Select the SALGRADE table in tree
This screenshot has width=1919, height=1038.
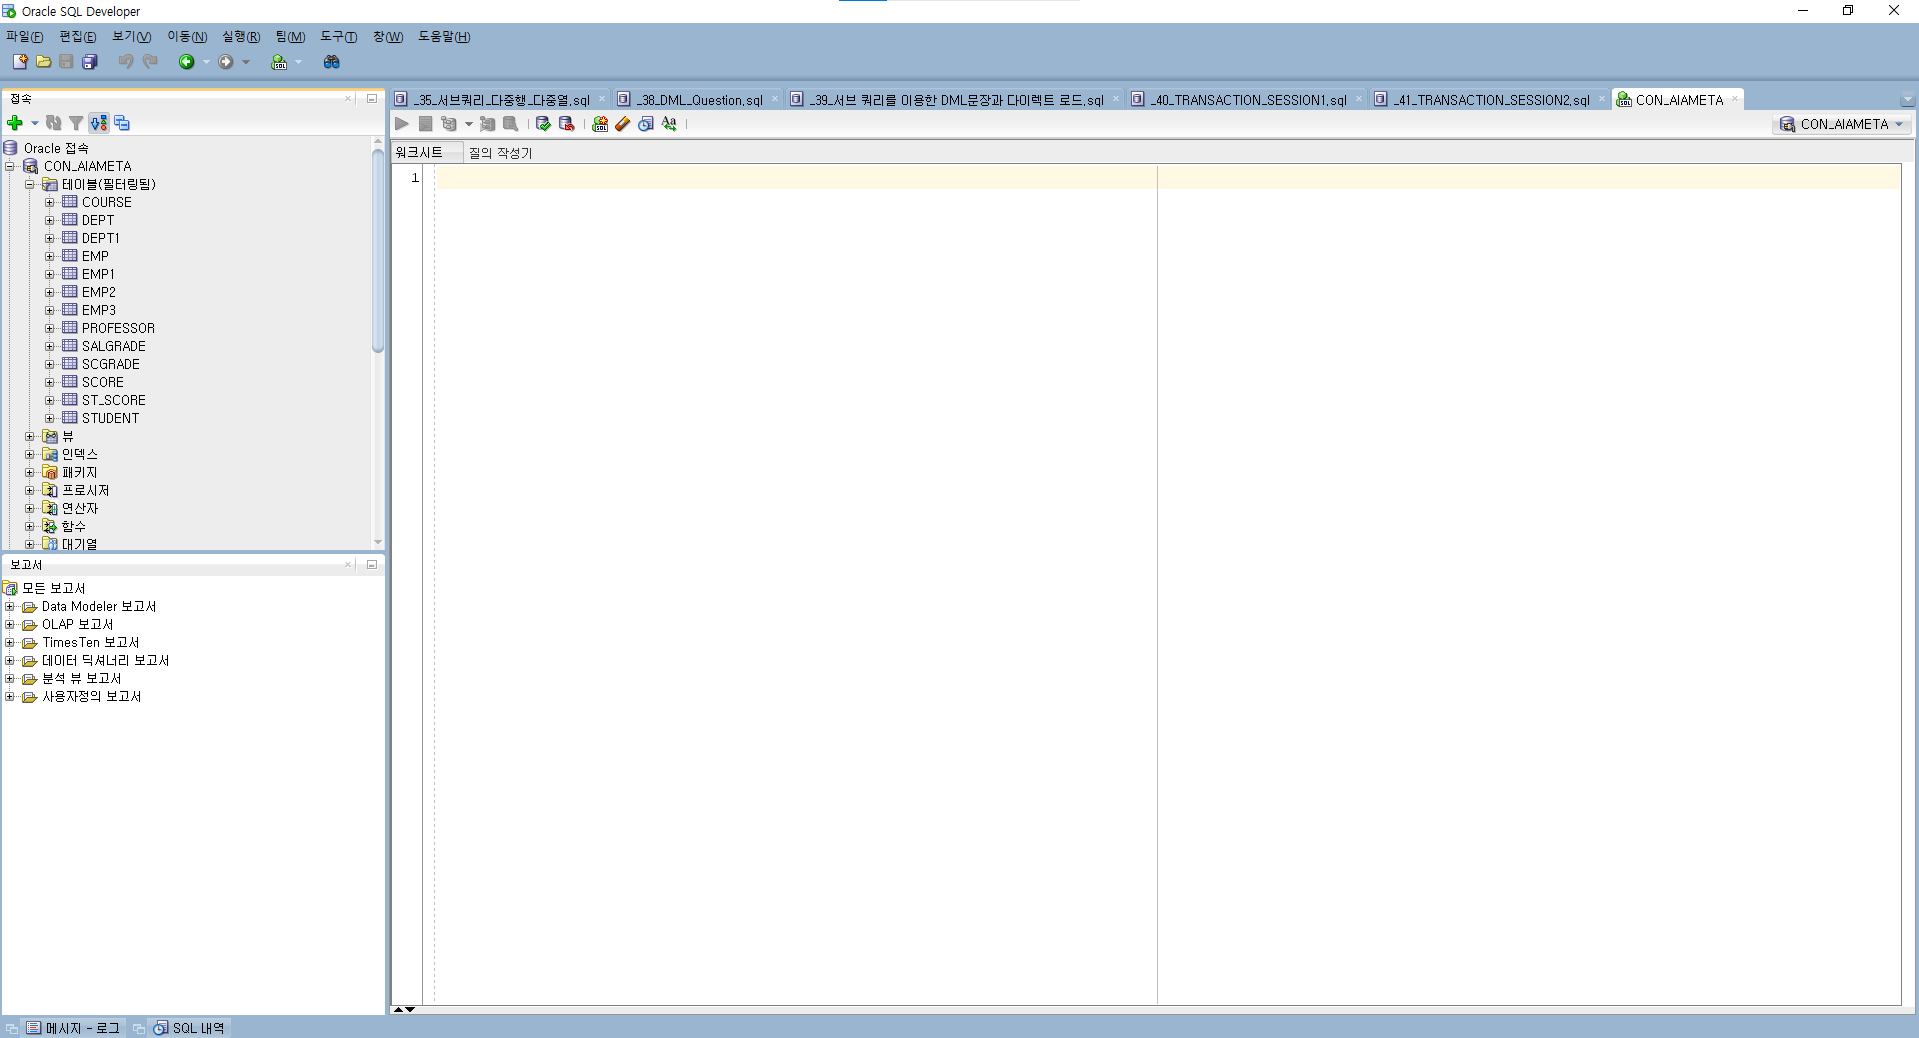pyautogui.click(x=113, y=346)
